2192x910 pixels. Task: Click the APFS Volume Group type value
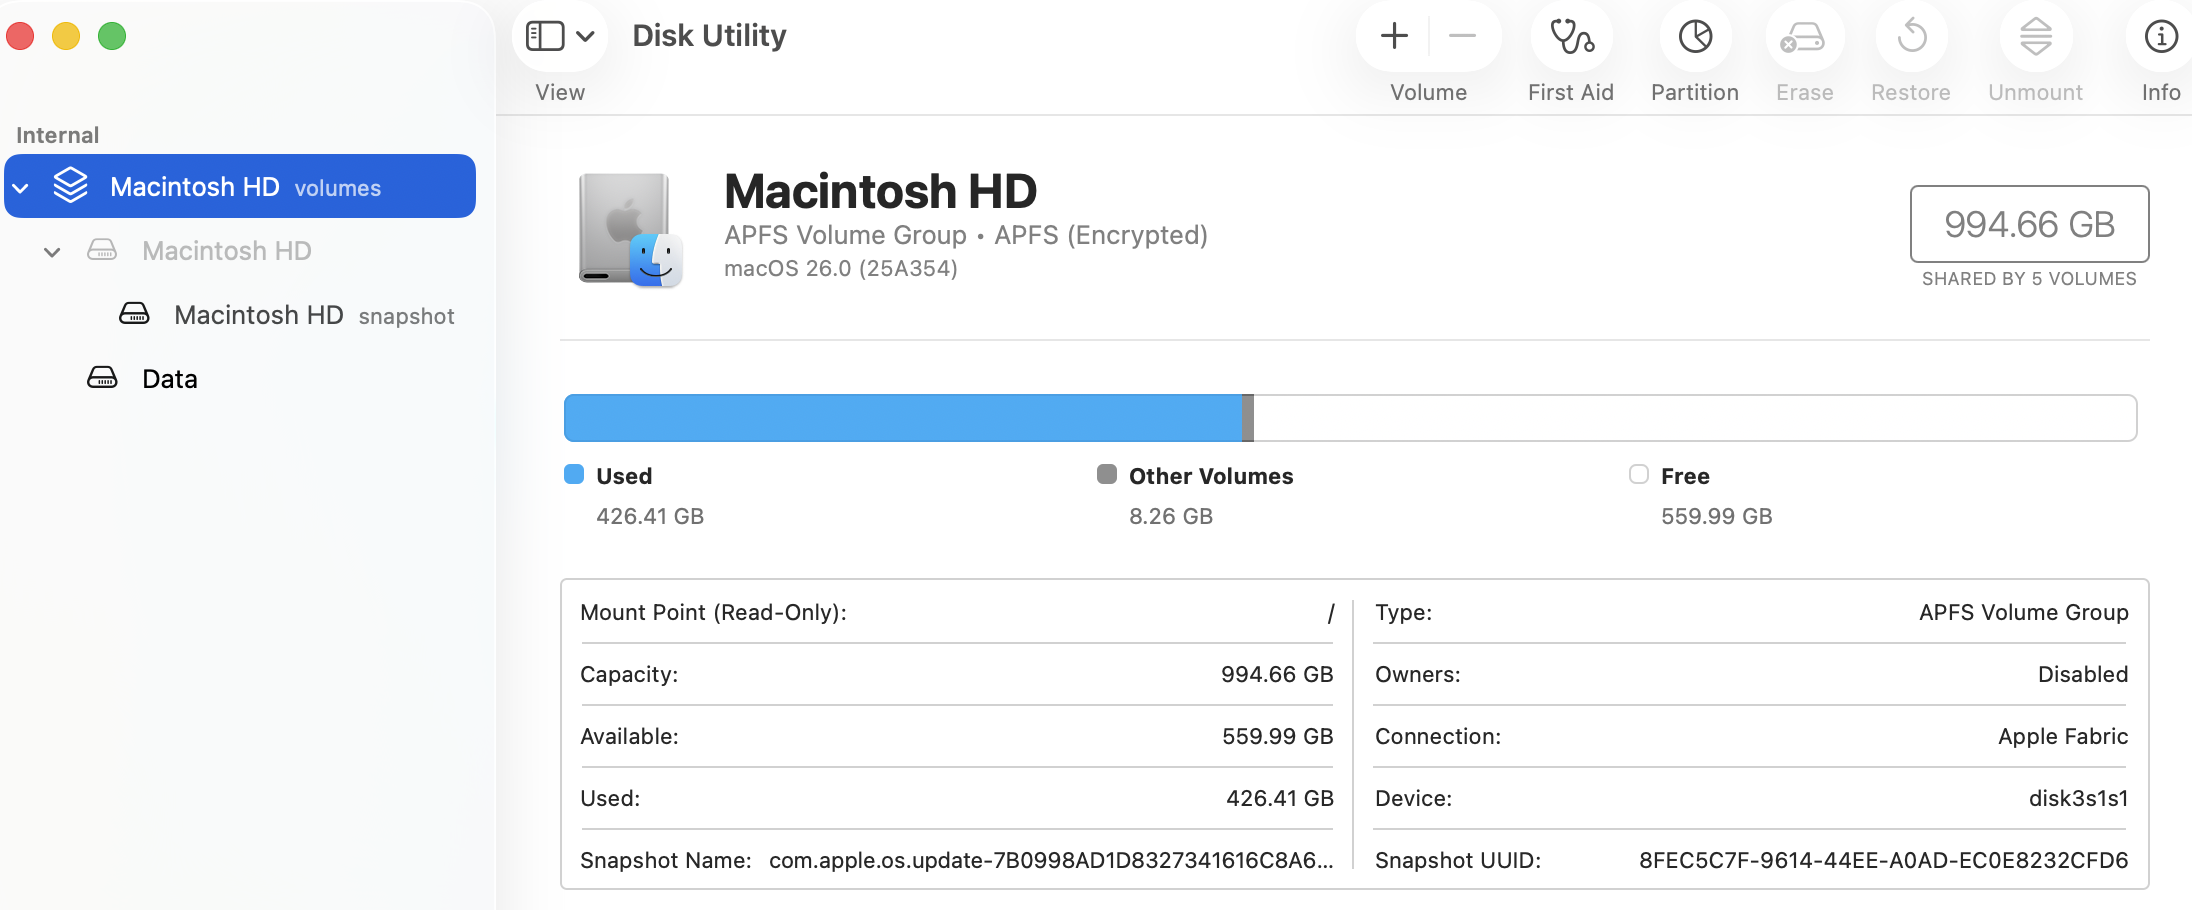pos(2024,612)
